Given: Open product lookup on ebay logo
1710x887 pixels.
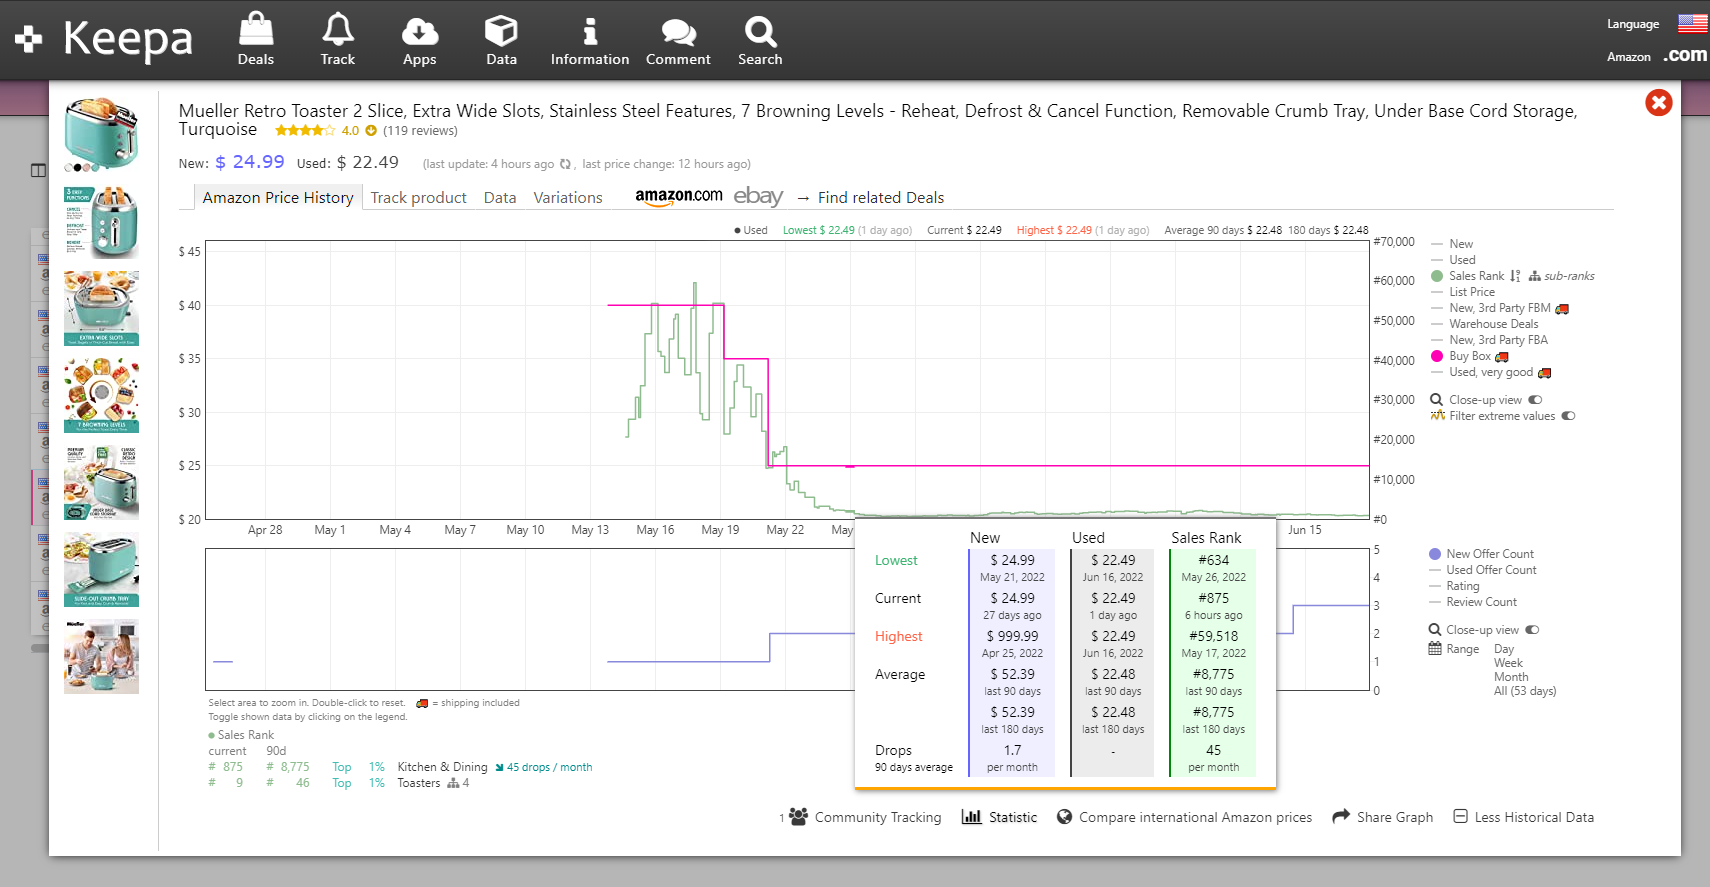Looking at the screenshot, I should pos(758,196).
